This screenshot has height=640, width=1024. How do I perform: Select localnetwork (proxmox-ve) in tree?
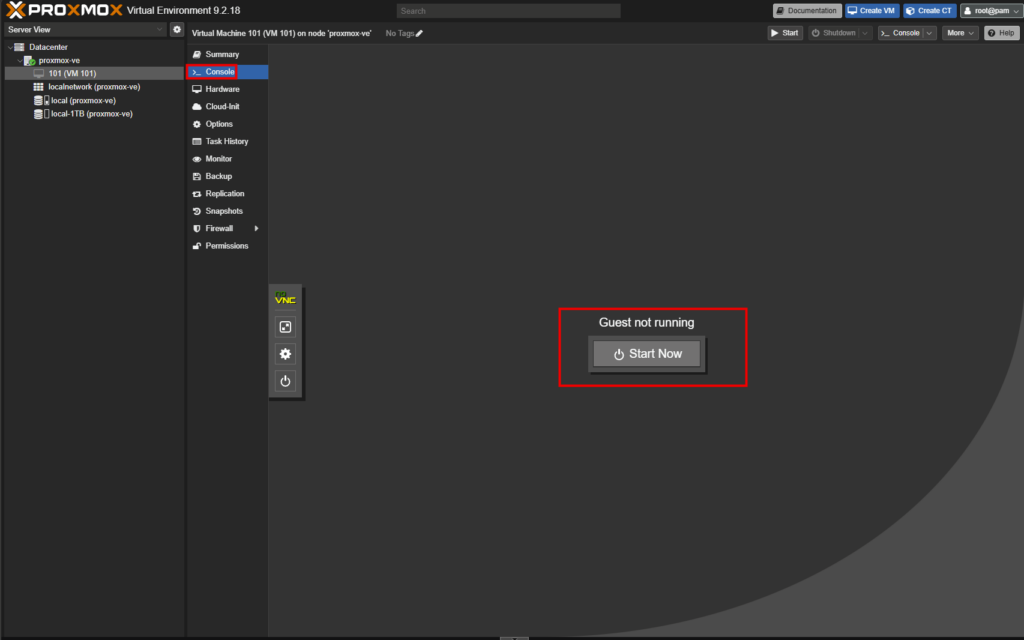point(94,87)
